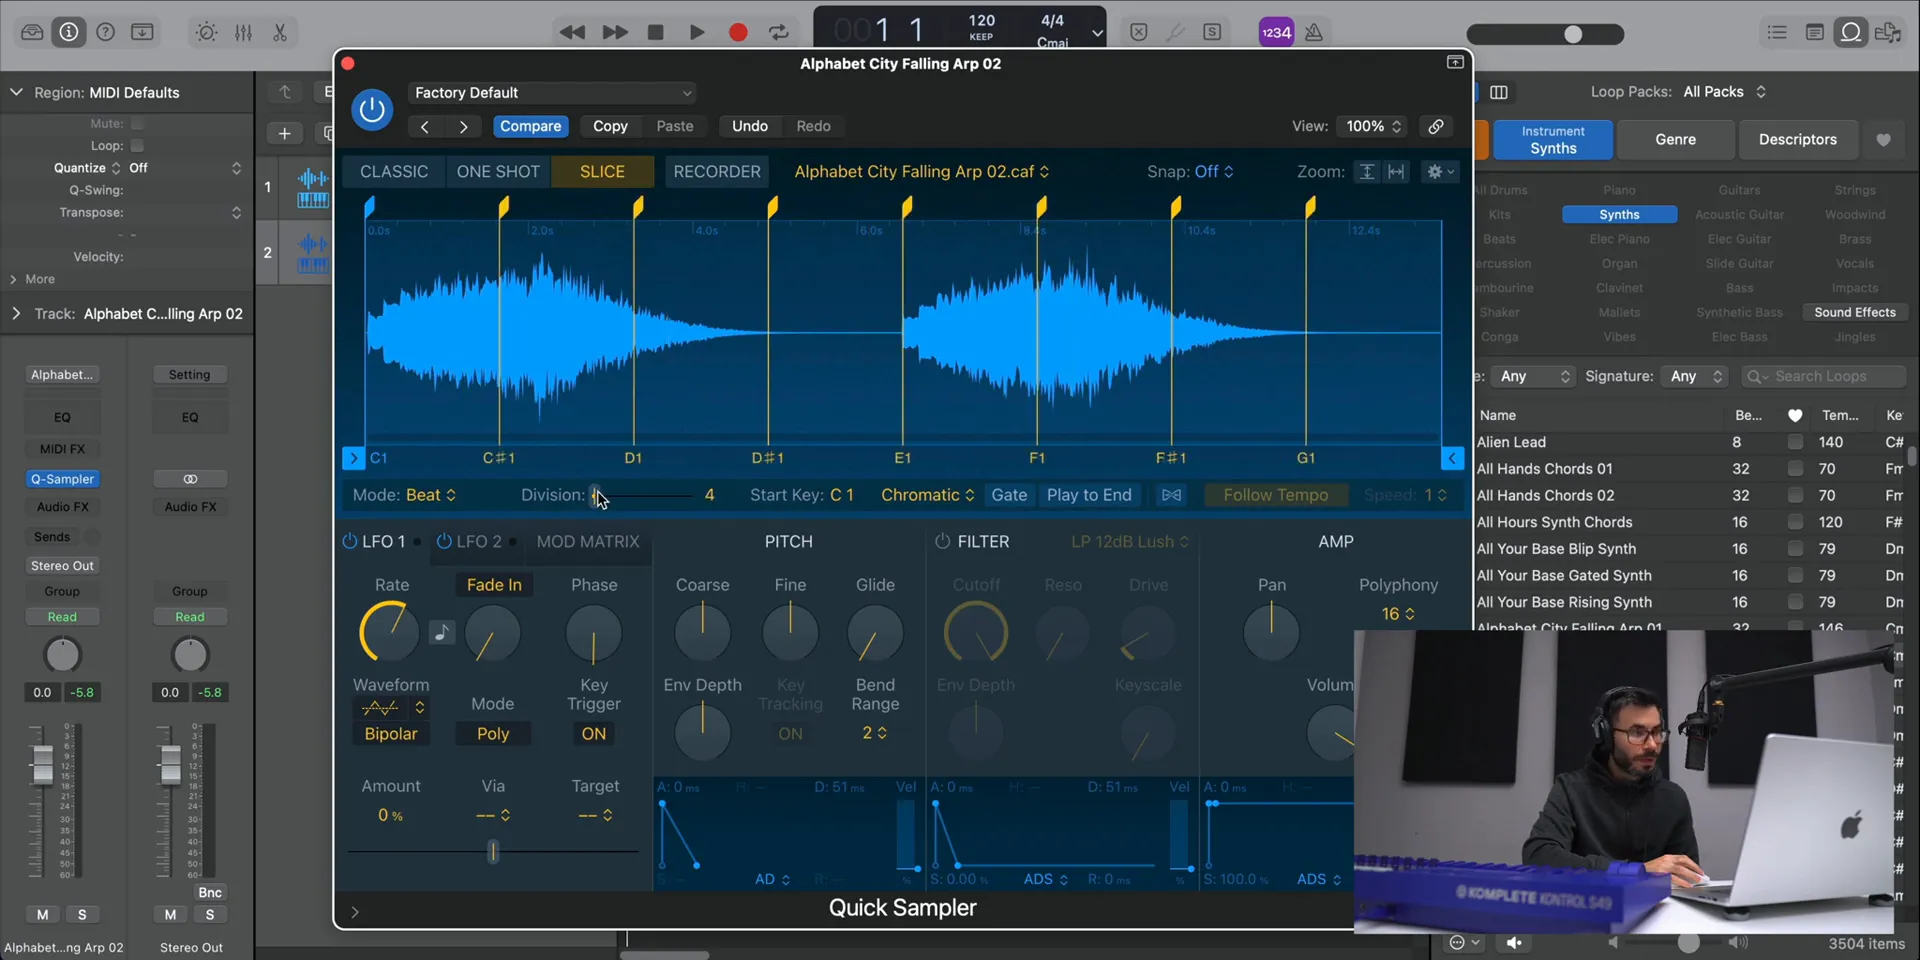
Task: Open the media Browsers icon
Action: (x=1888, y=32)
